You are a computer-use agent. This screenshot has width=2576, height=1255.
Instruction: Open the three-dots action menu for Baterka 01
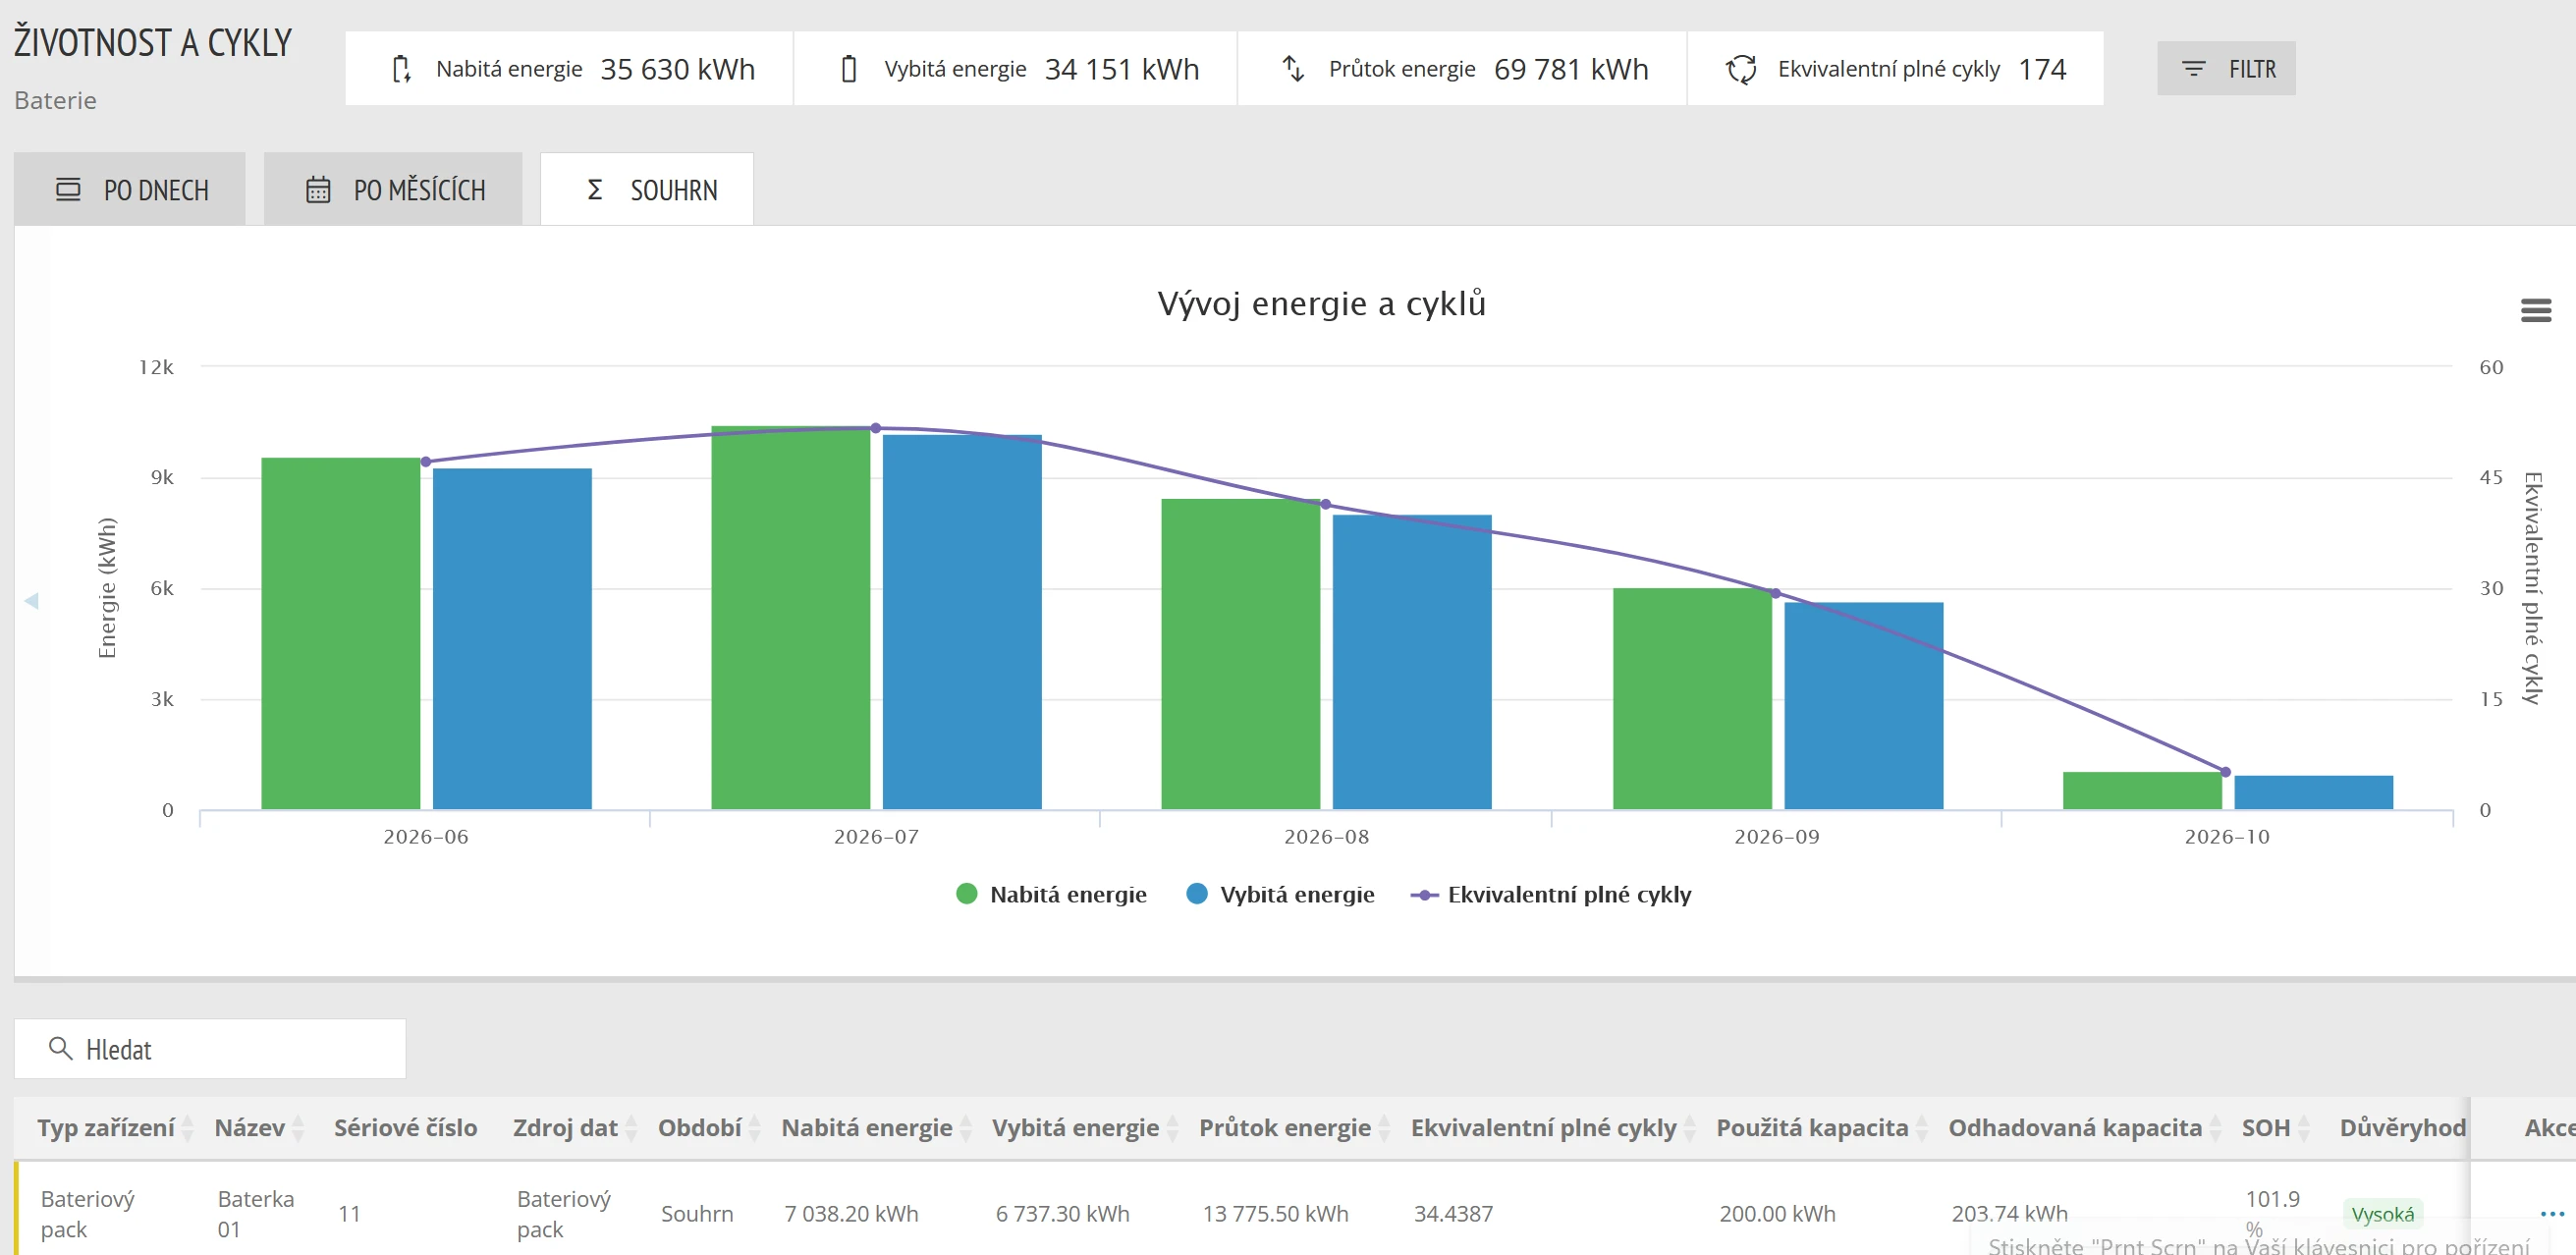pos(2552,1213)
